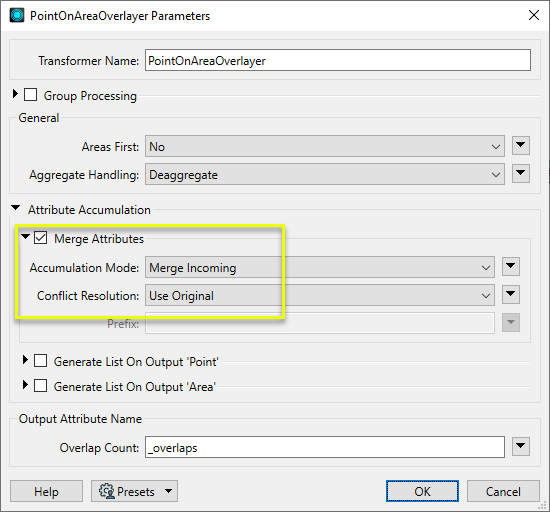Screen dimensions: 550x512
Task: Open the arrow menu beside Overlap Count
Action: point(521,446)
